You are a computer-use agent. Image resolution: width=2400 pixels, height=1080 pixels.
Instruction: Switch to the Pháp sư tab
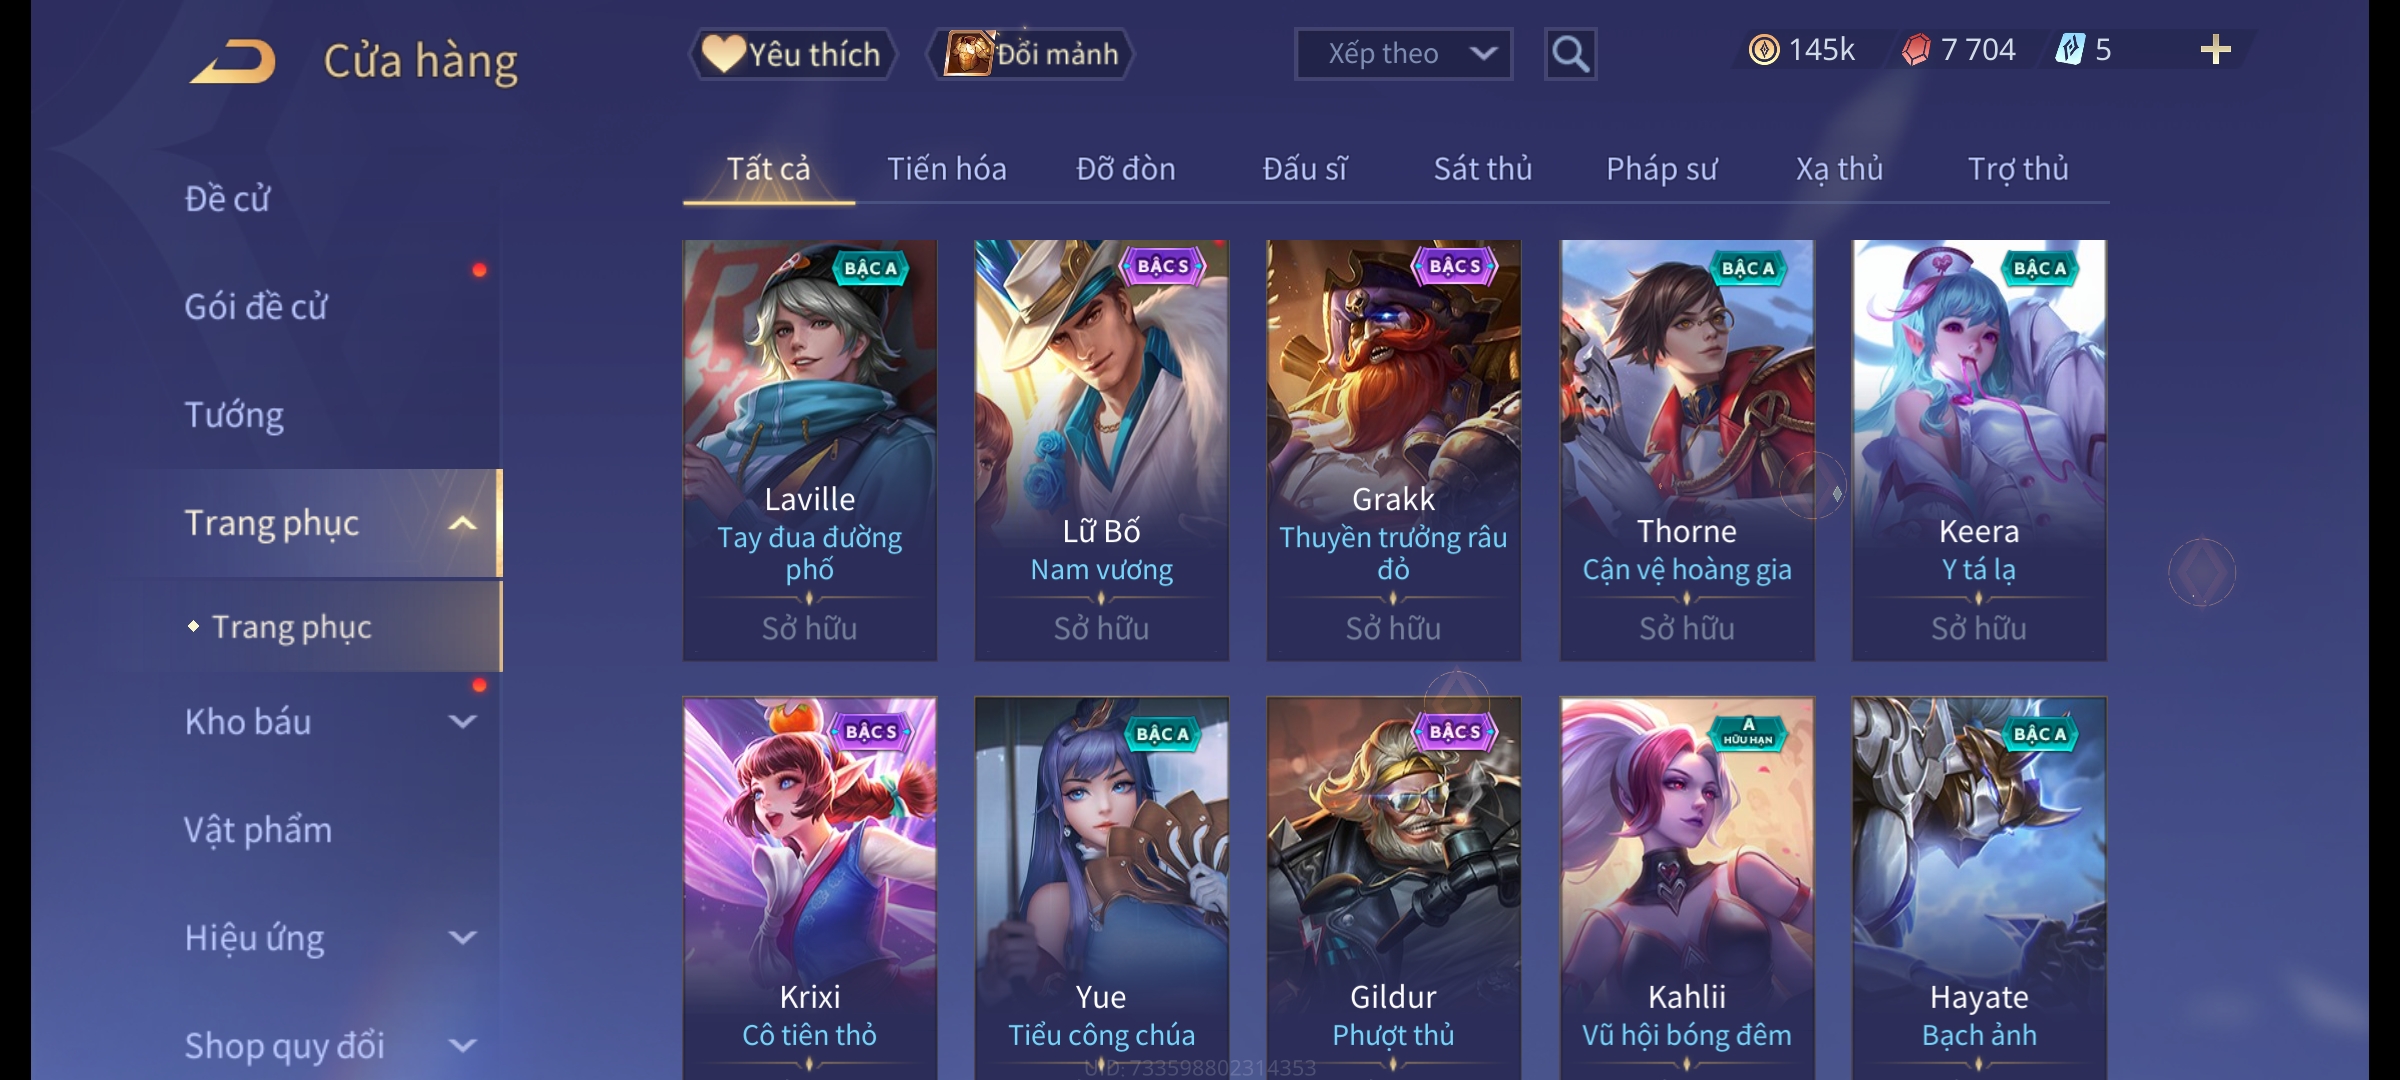(x=1661, y=169)
